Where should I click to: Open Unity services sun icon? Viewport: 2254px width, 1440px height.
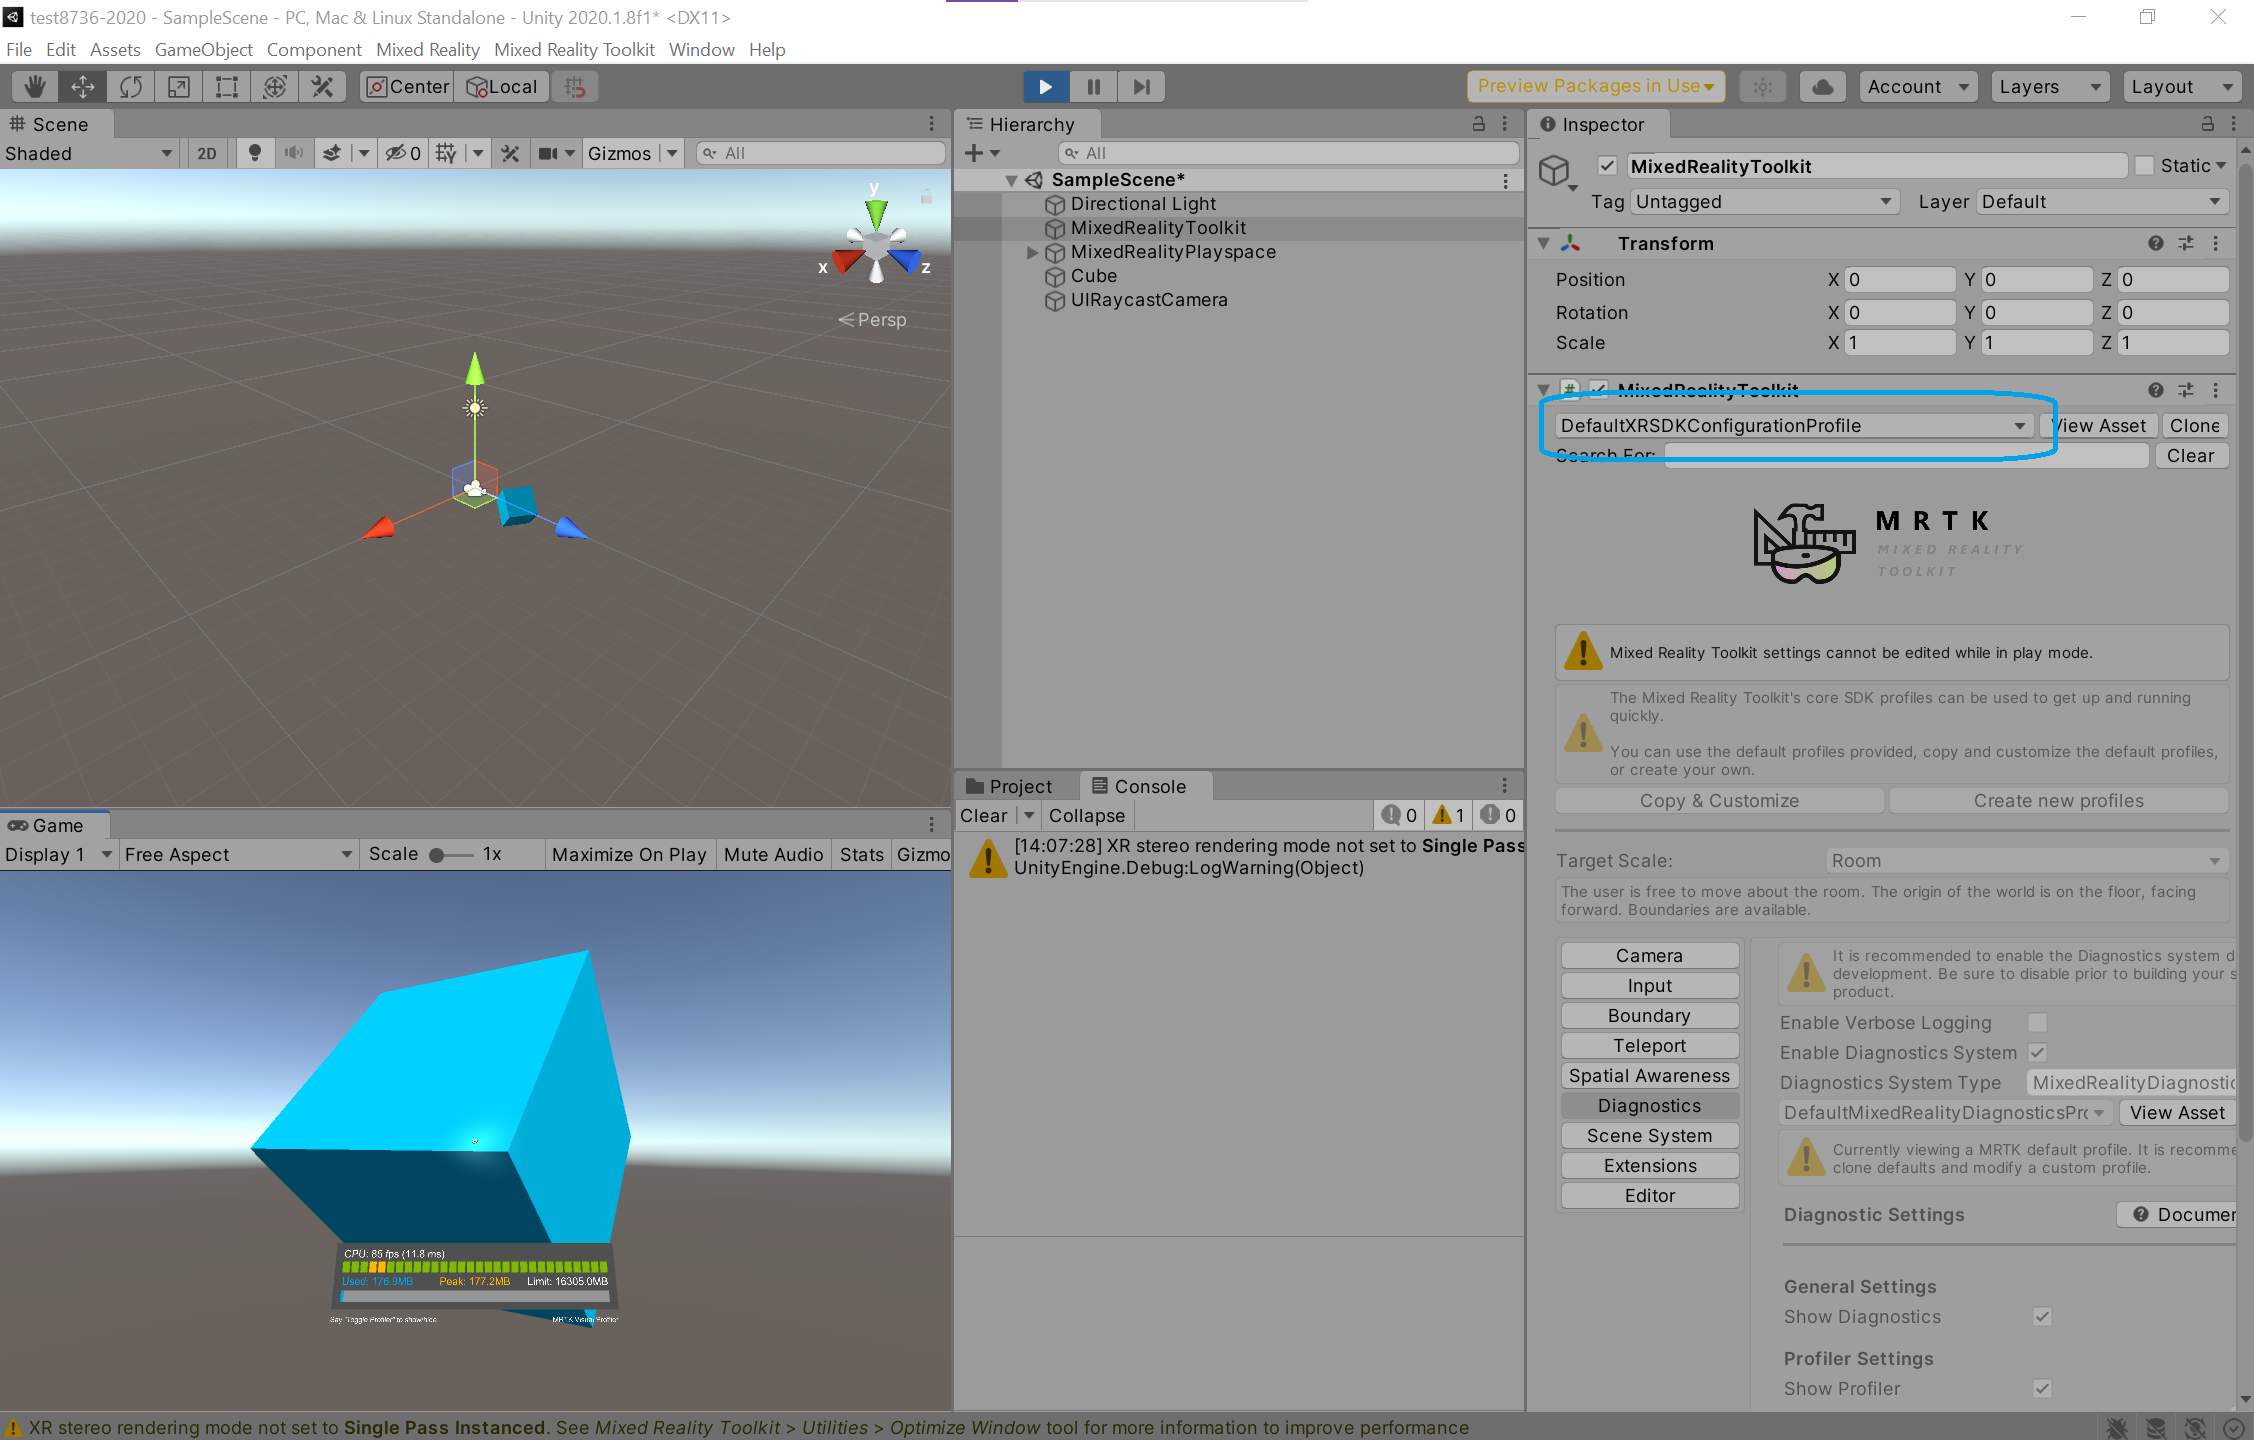1763,87
